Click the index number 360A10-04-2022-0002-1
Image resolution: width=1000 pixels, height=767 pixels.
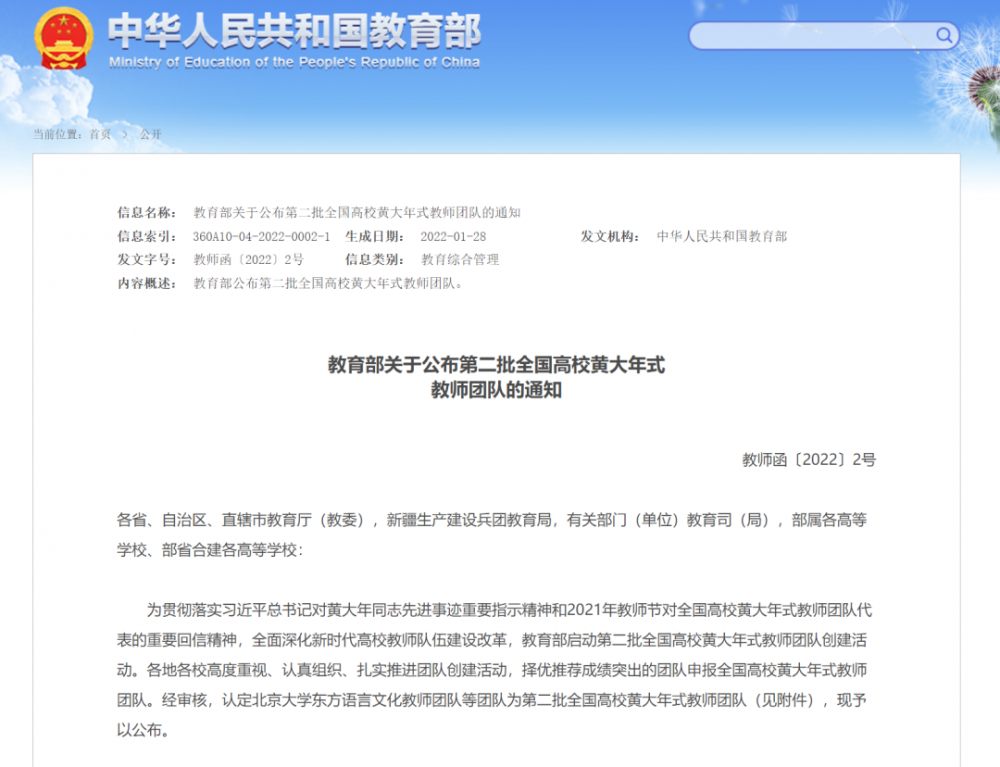[x=261, y=236]
